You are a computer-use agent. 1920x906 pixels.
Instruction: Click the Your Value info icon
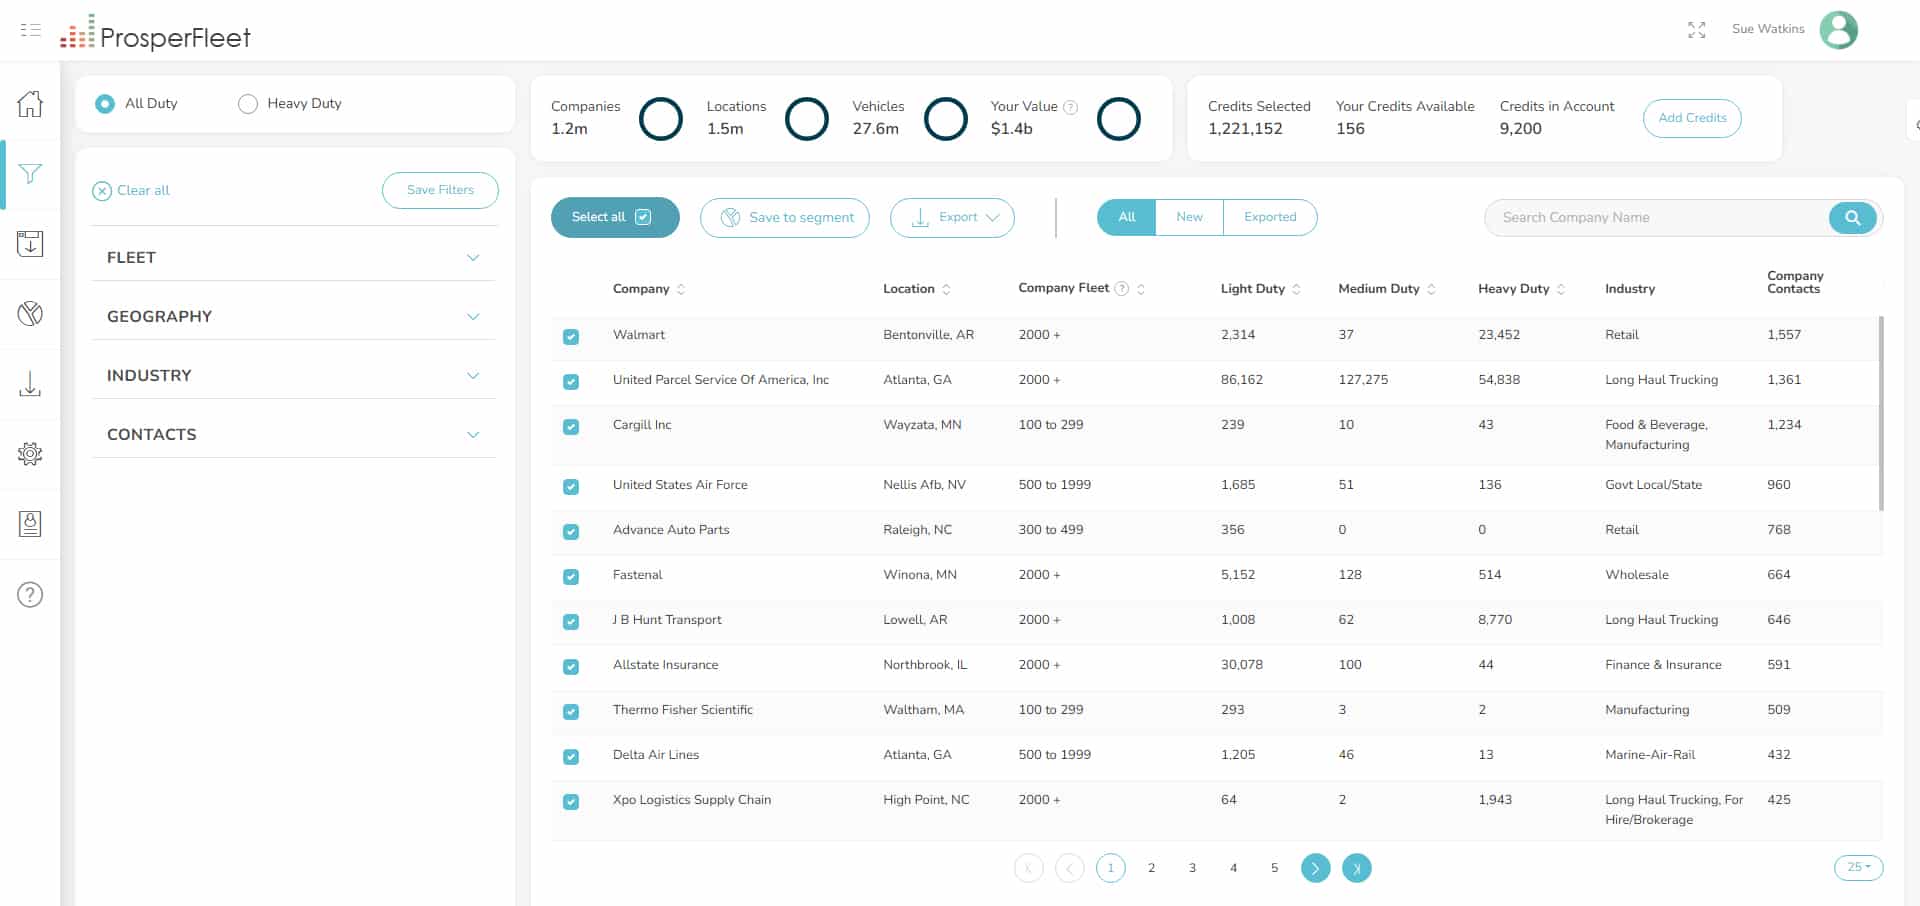[1071, 107]
